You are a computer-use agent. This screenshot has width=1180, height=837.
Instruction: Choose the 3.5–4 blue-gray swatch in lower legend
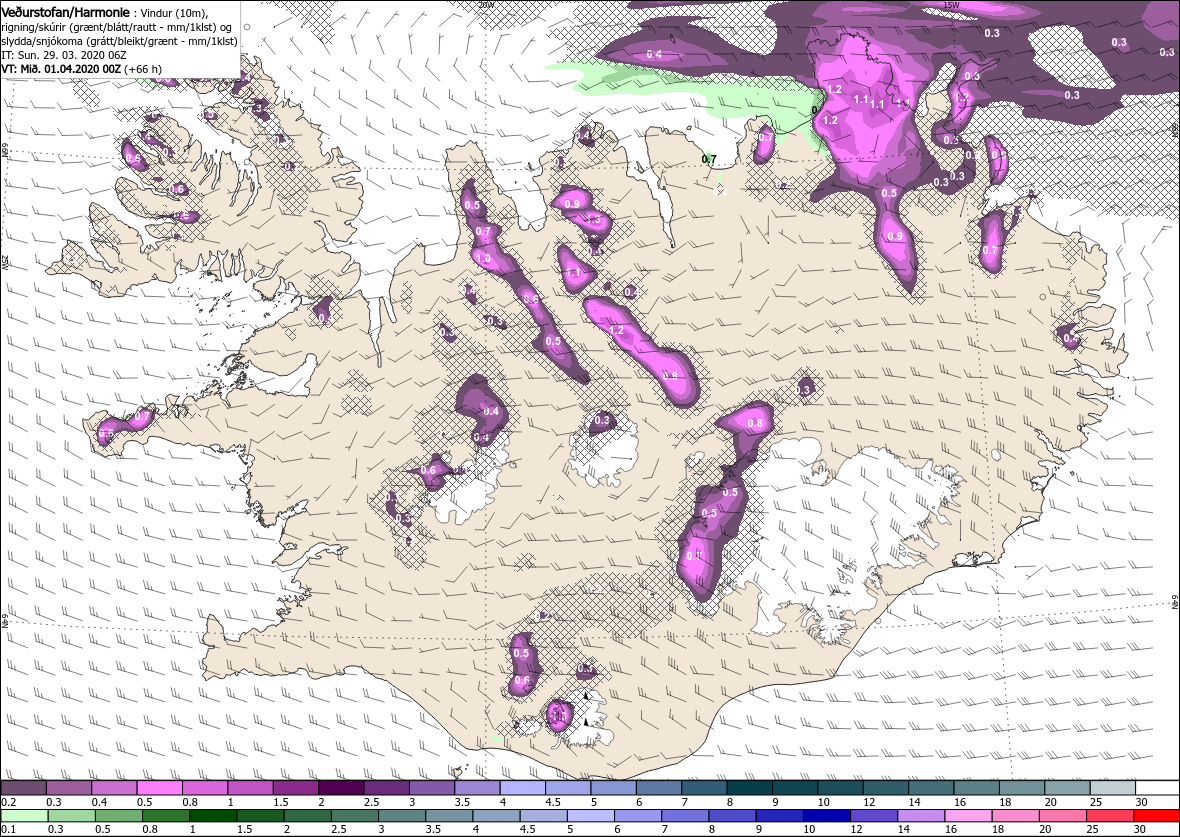coord(449,817)
